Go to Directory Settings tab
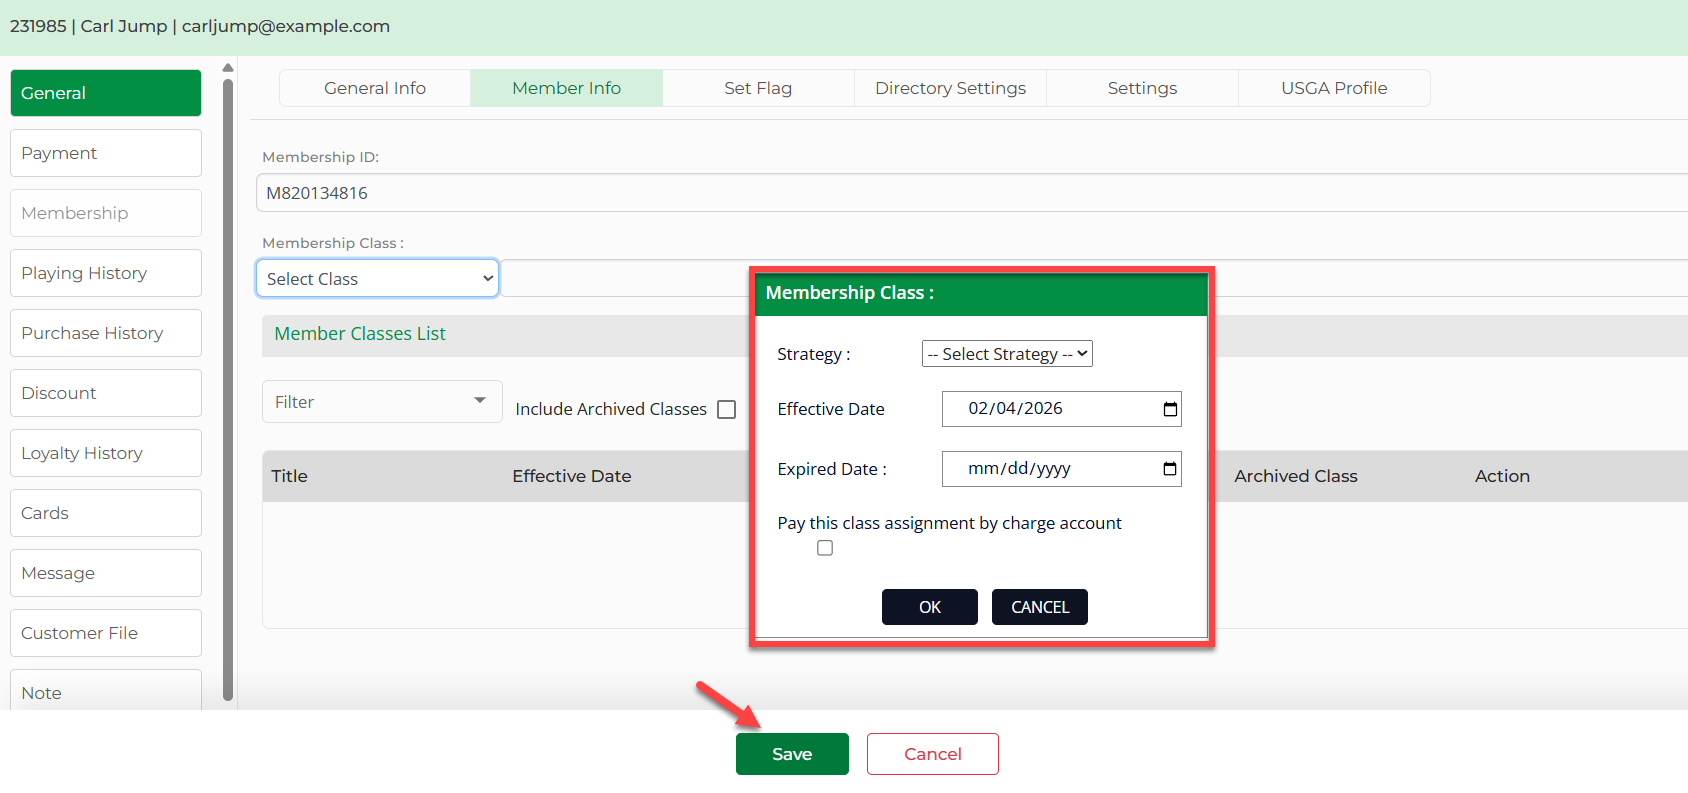 click(950, 88)
